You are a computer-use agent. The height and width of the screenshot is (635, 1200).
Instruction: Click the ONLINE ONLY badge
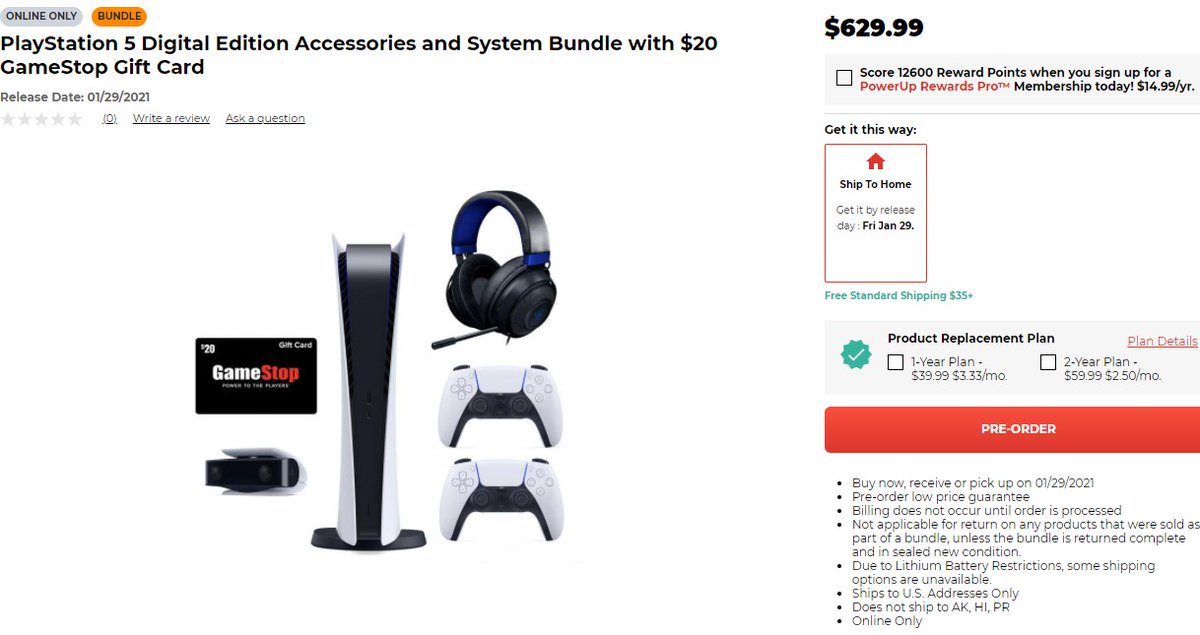(41, 16)
